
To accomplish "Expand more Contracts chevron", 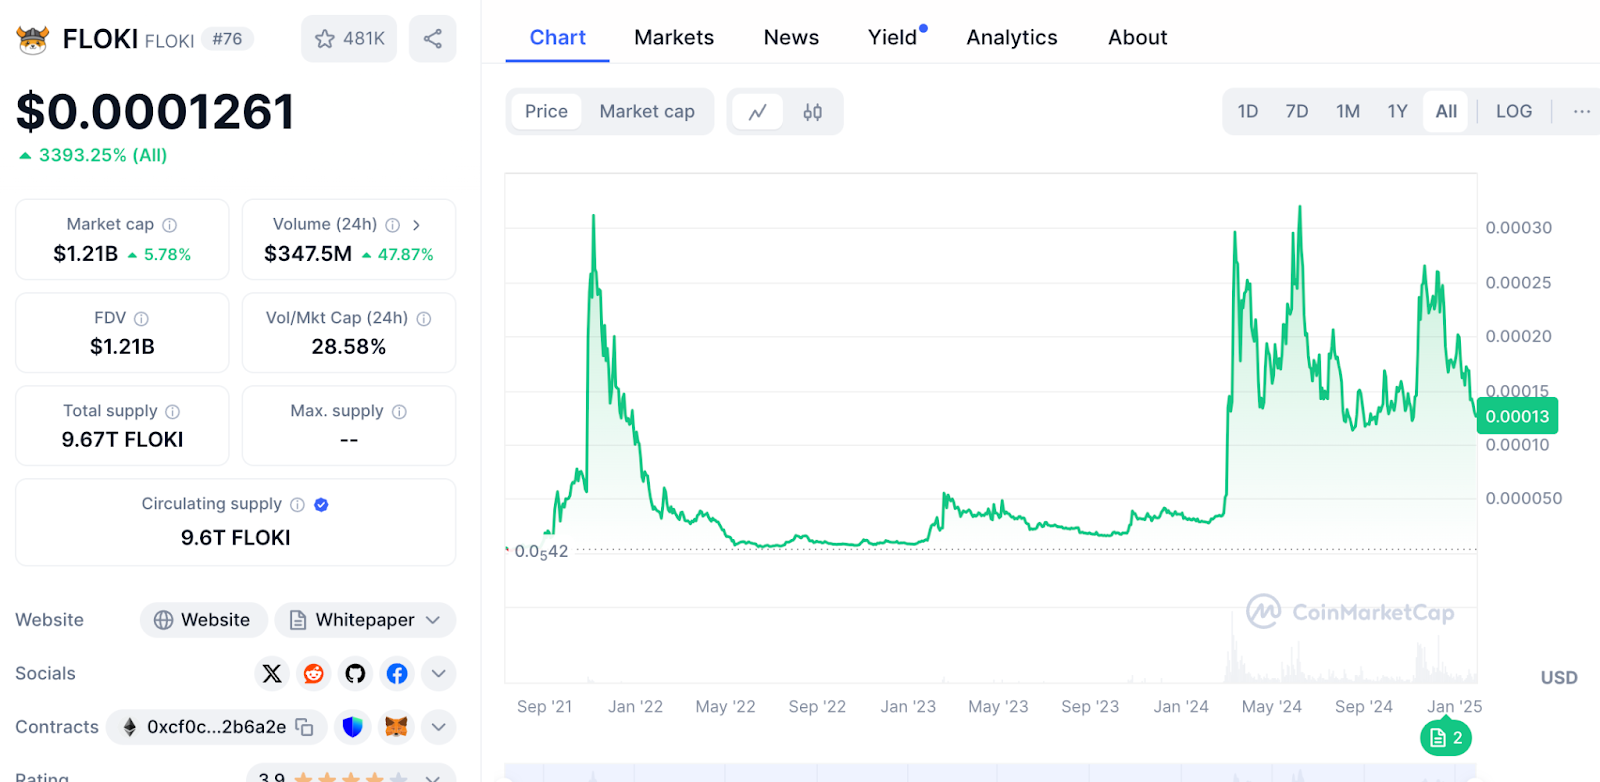I will 438,727.
